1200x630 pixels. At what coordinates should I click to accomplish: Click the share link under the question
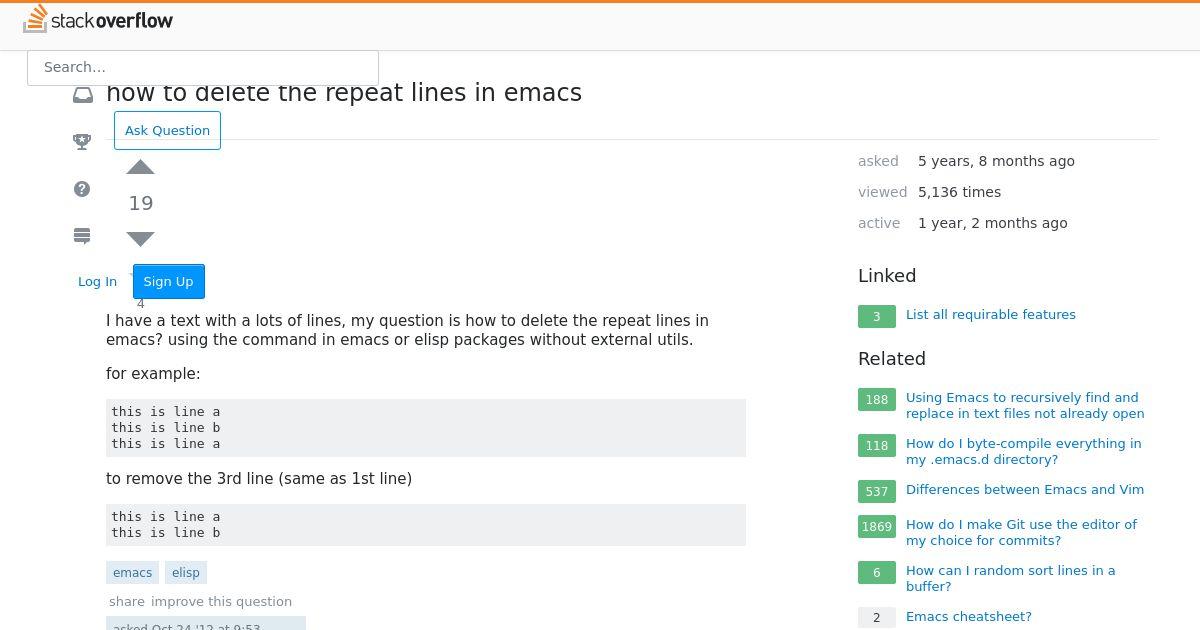[127, 602]
